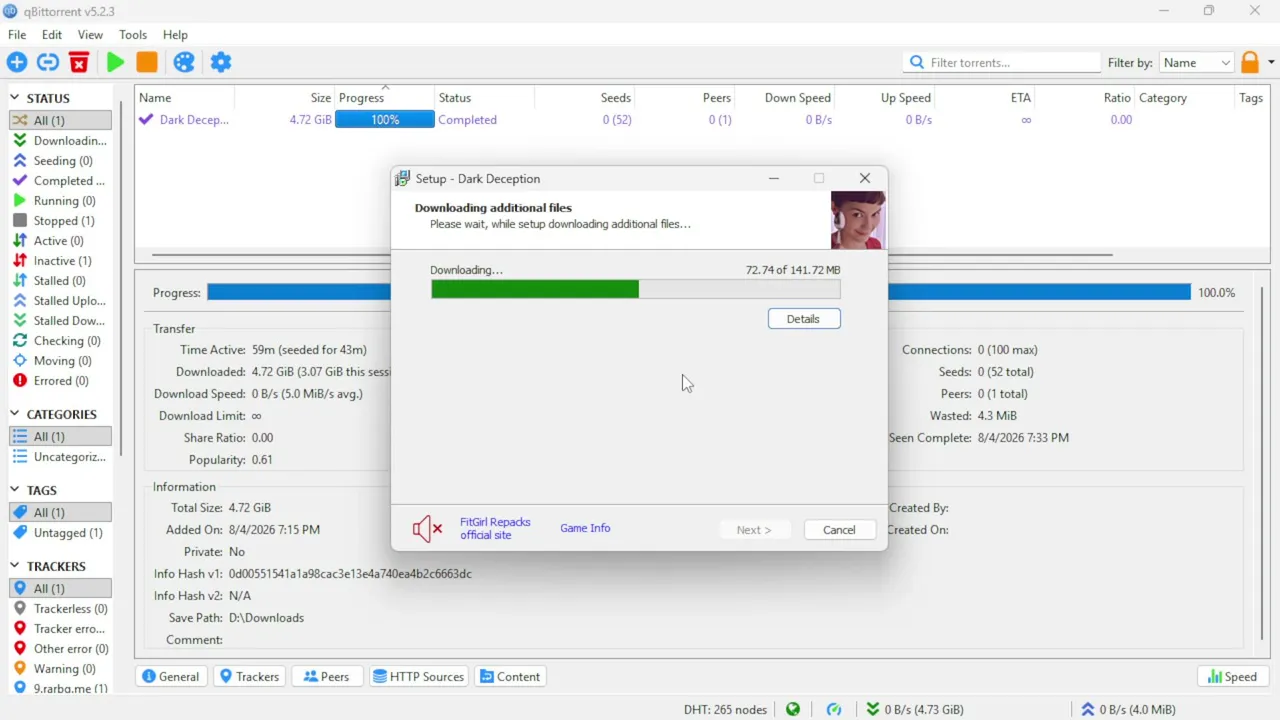Select the Stopped (1) filter
1280x720 pixels.
point(60,220)
